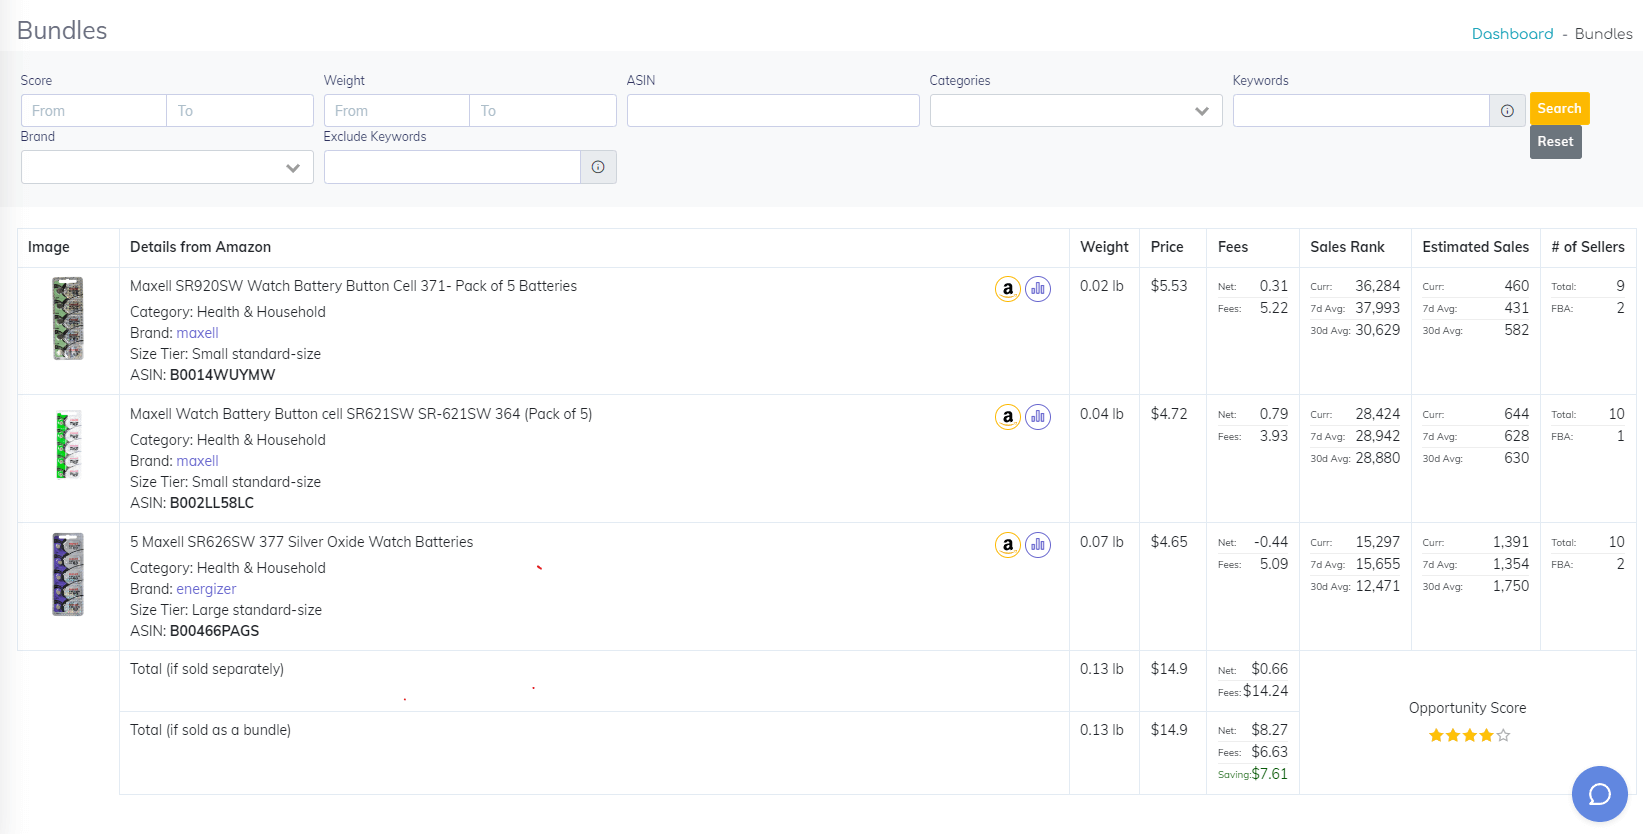Focus the Weight From field
Viewport: 1643px width, 834px height.
(397, 111)
